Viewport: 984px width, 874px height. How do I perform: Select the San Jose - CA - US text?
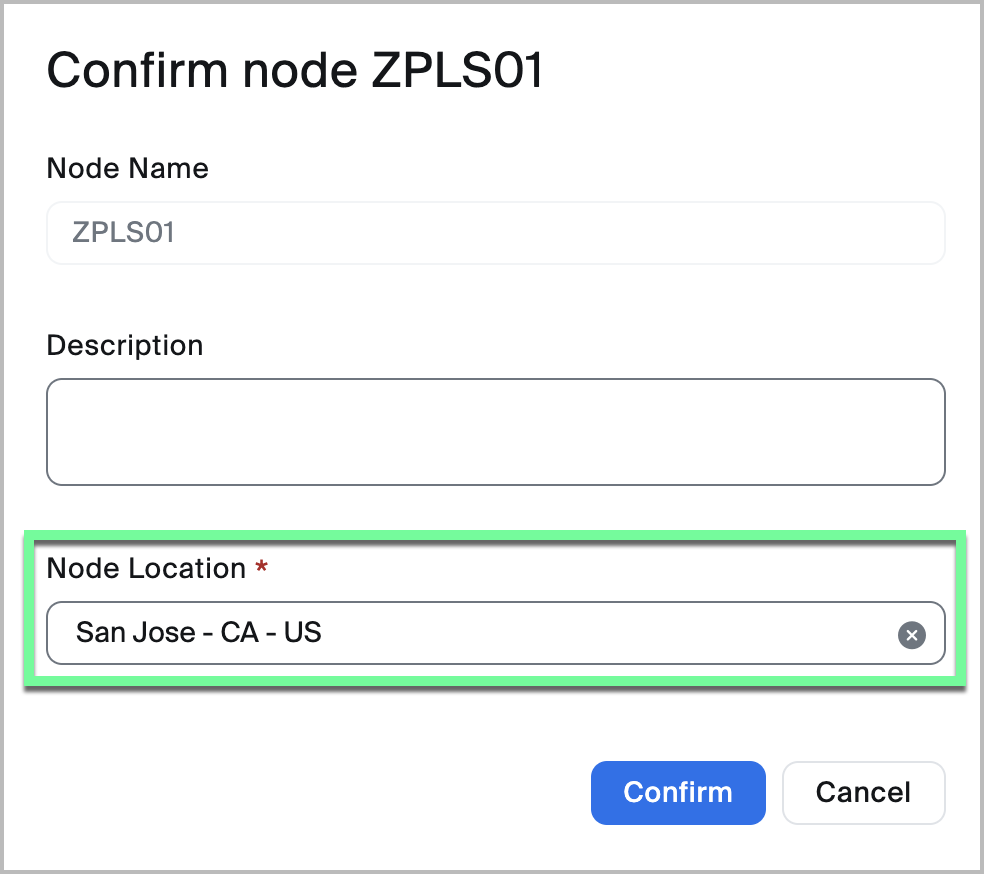tap(199, 632)
